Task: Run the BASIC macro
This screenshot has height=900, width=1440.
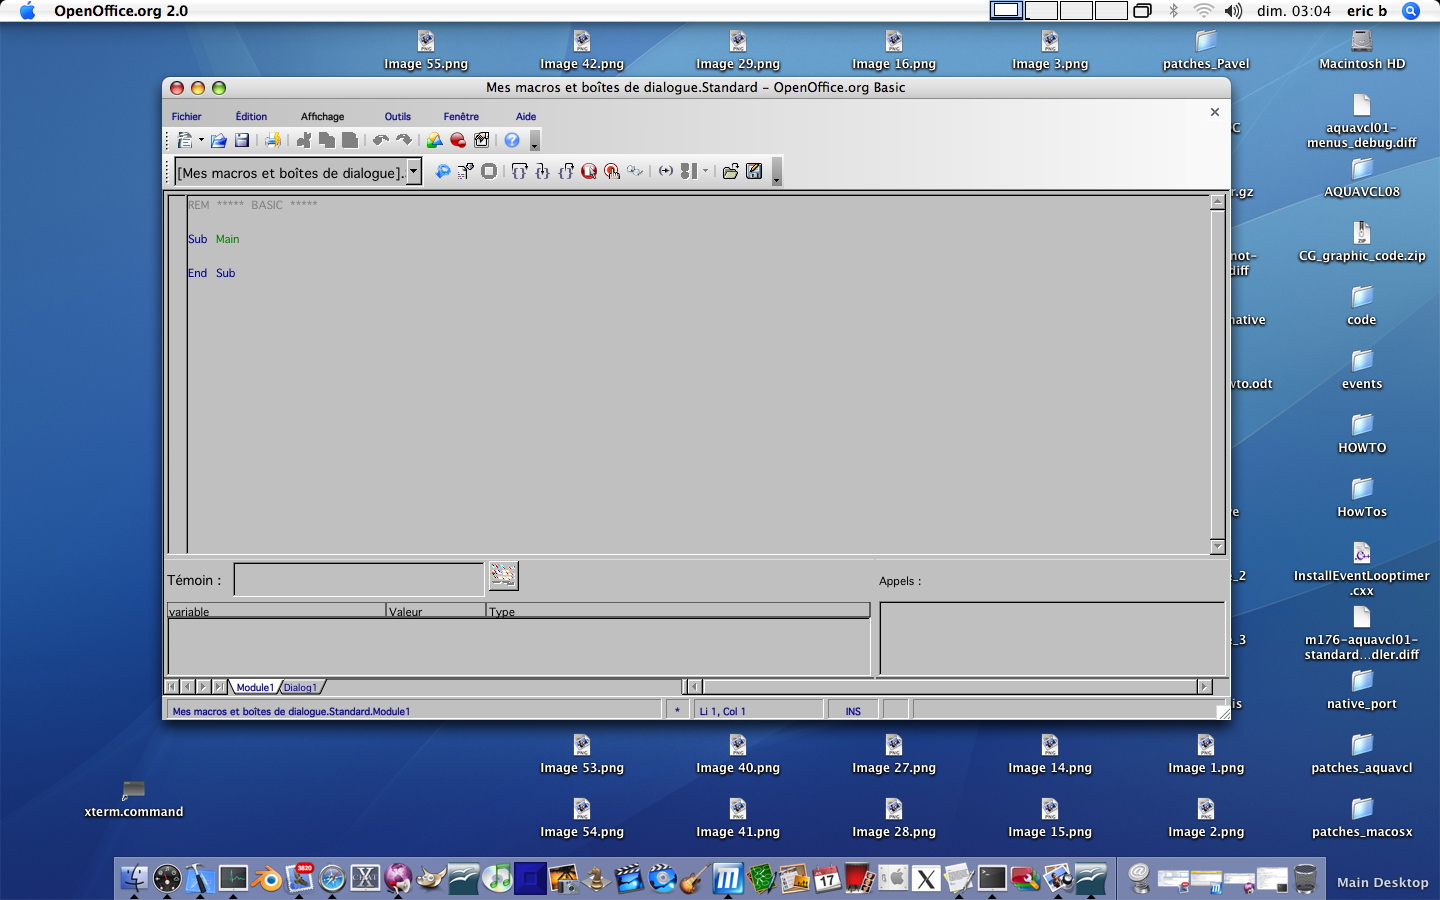Action: click(466, 171)
